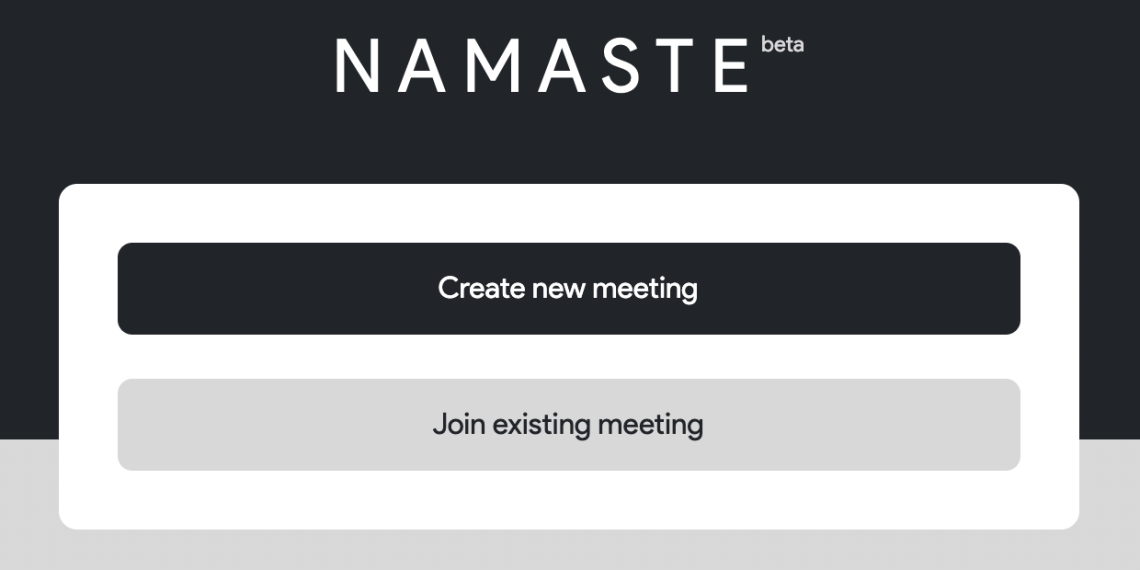Click the Join existing meeting button

(568, 424)
